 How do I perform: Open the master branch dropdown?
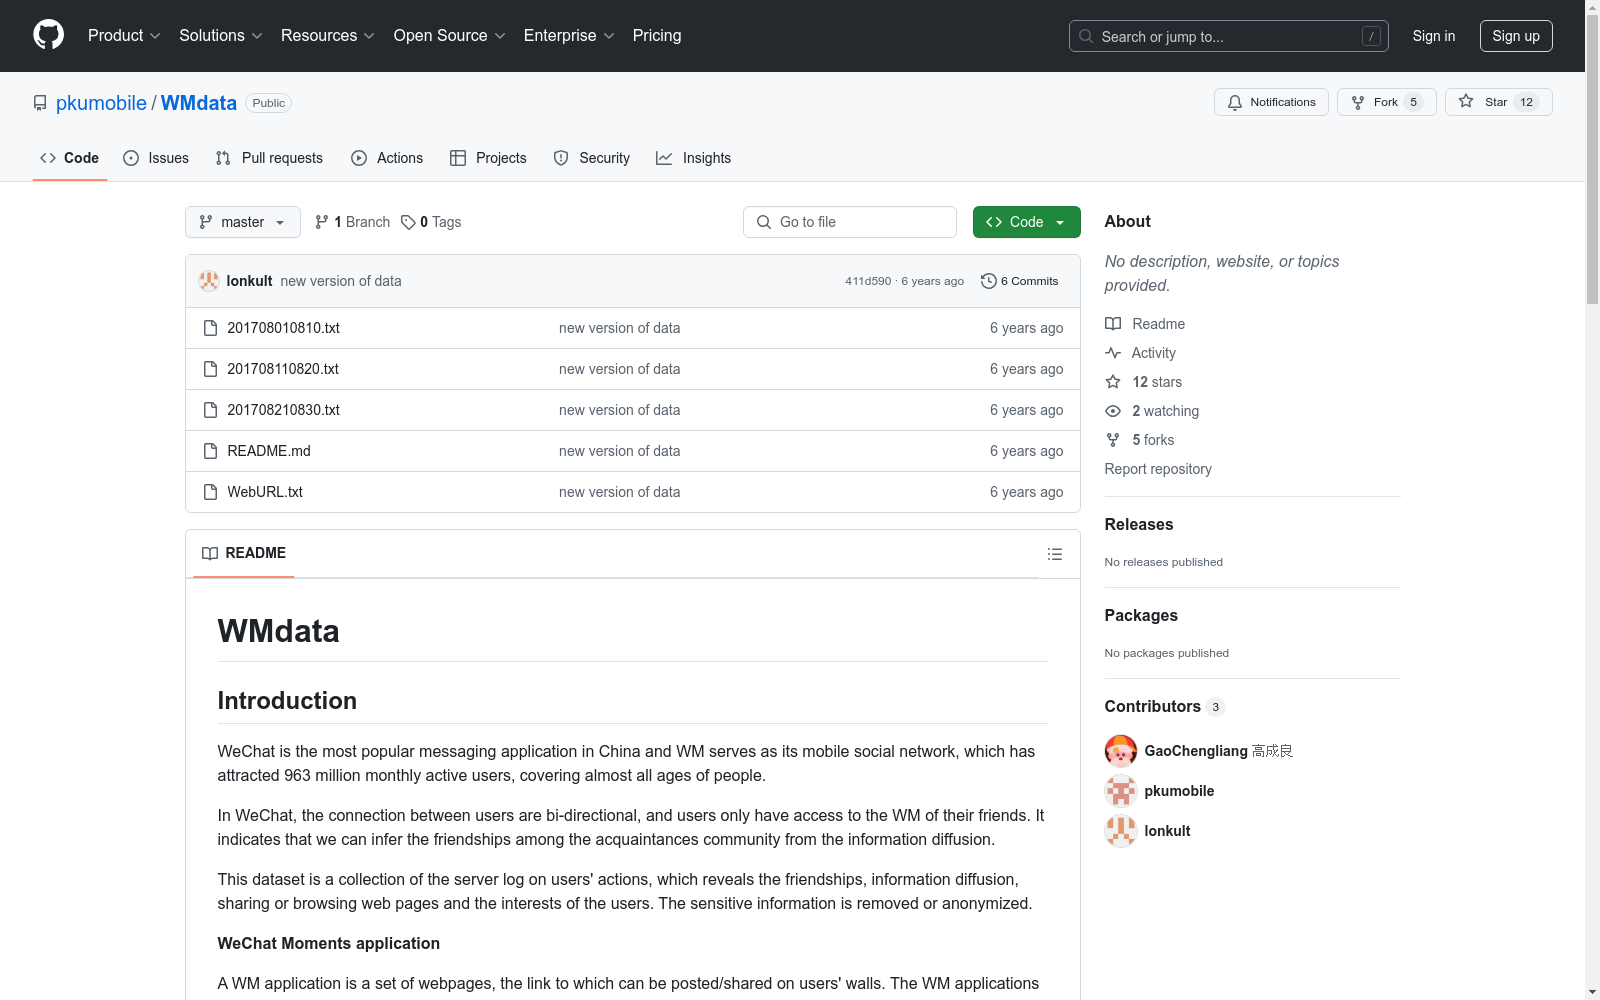coord(243,222)
